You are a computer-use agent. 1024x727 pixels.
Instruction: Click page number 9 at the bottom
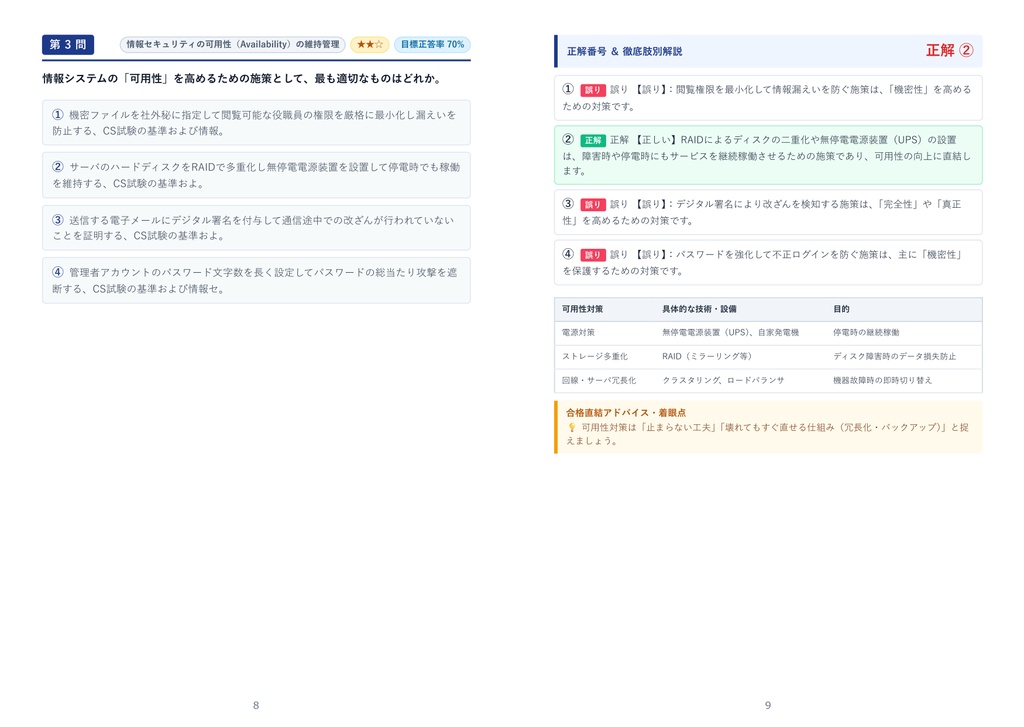click(768, 705)
